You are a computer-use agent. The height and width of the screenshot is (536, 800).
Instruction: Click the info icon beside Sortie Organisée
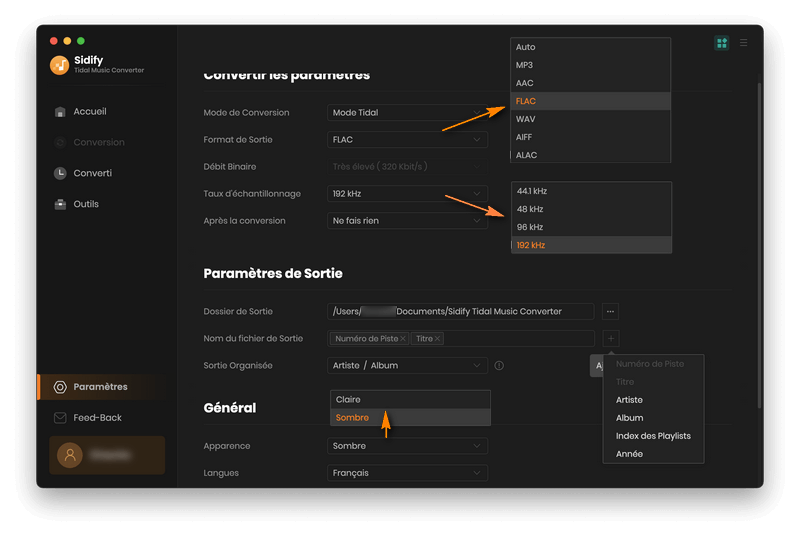click(x=499, y=366)
